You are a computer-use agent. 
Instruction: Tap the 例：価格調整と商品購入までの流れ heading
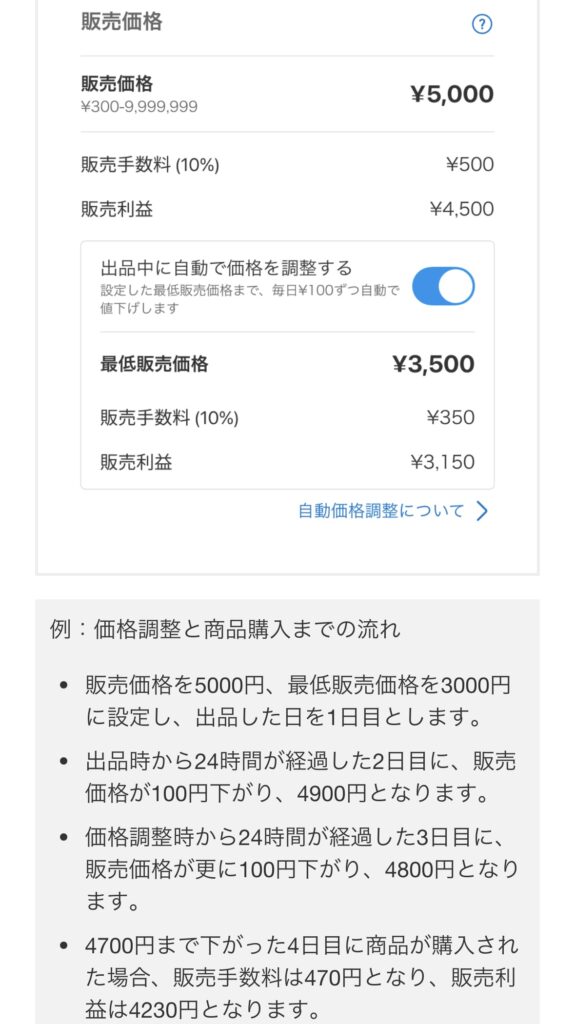pyautogui.click(x=225, y=630)
